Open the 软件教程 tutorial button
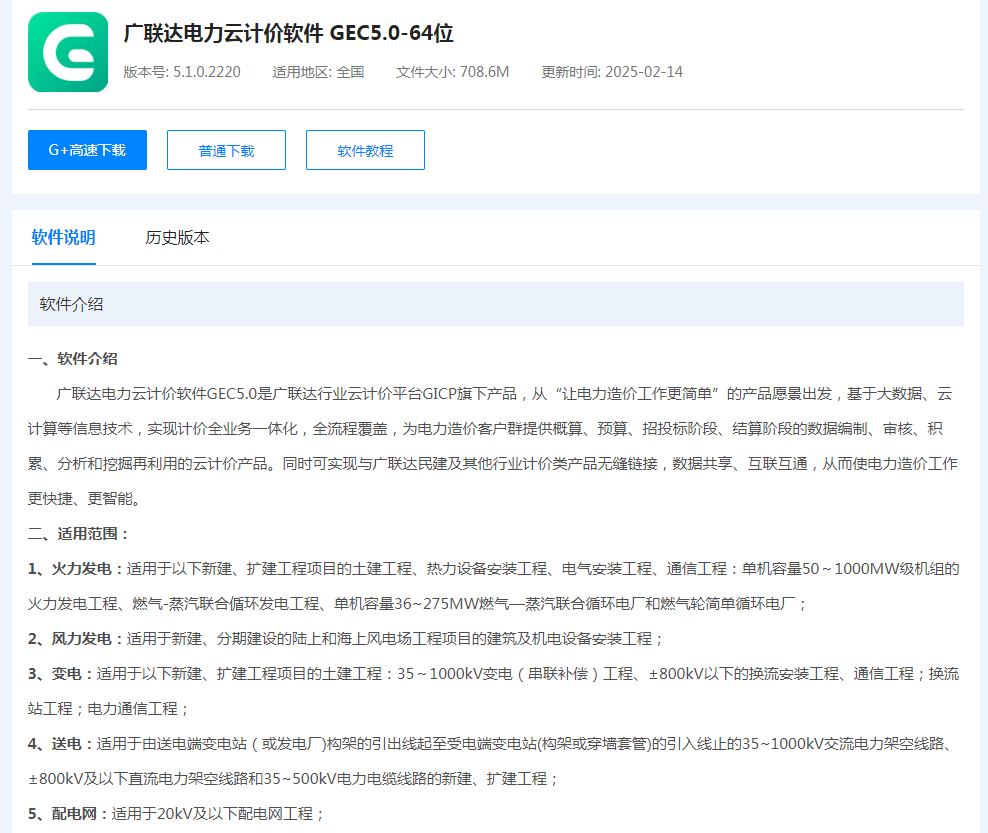 point(365,150)
